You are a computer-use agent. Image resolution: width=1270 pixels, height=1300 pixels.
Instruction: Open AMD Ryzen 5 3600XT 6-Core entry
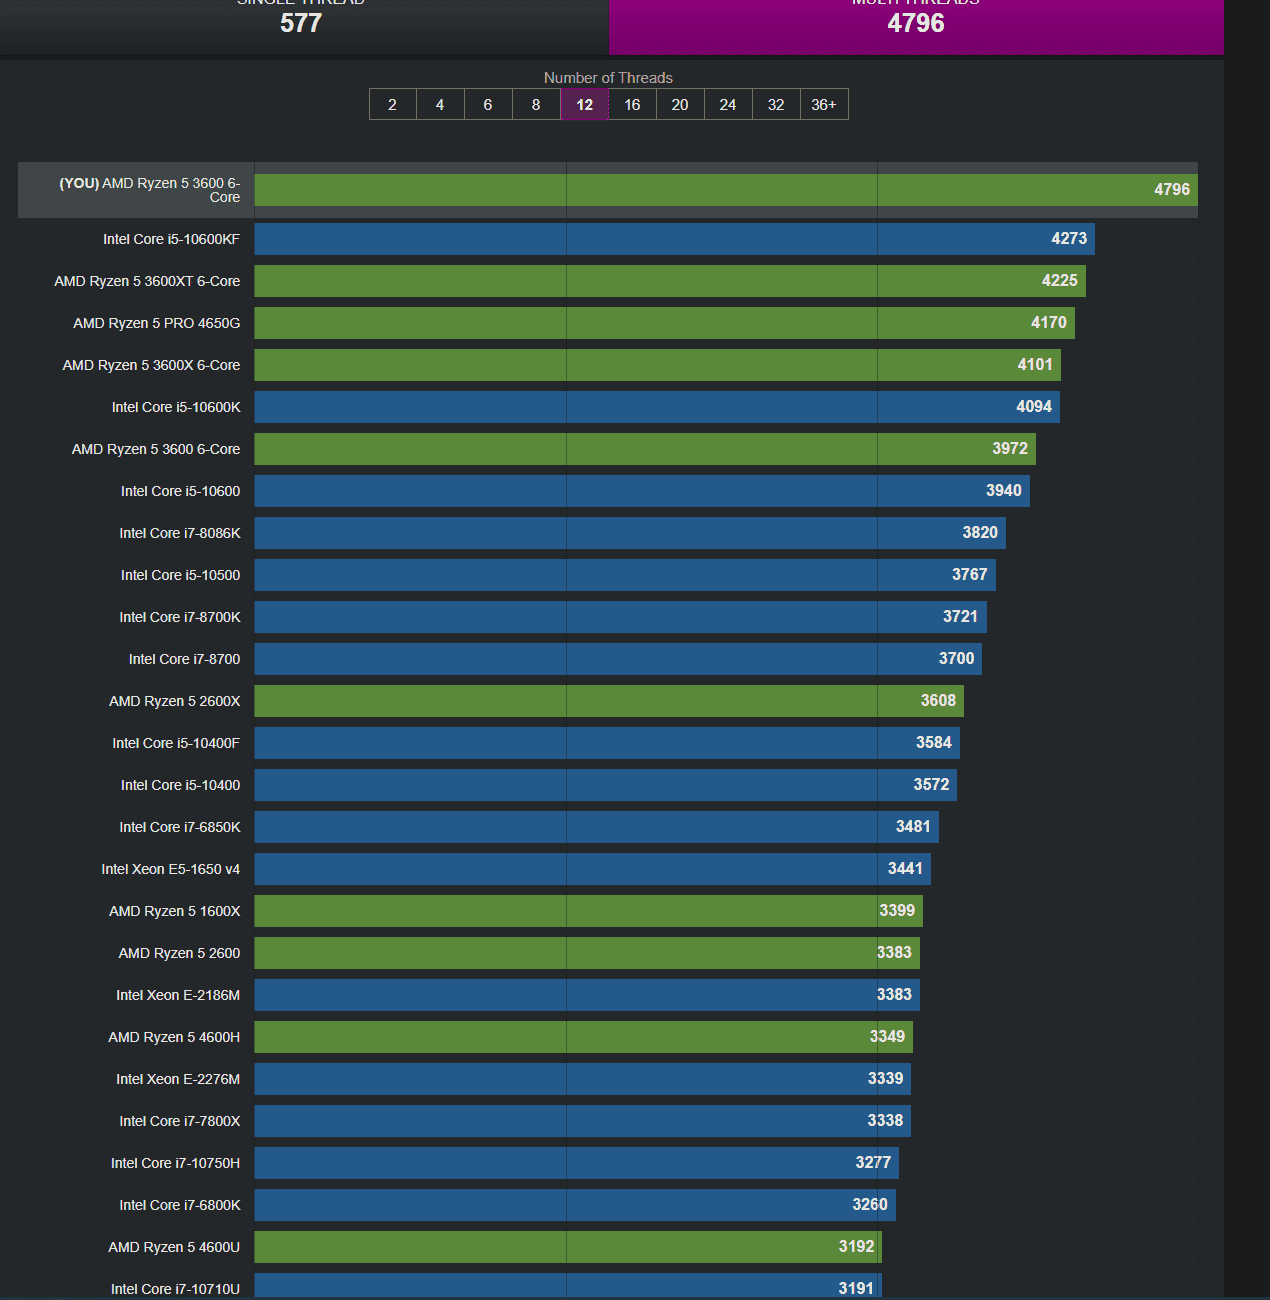147,281
